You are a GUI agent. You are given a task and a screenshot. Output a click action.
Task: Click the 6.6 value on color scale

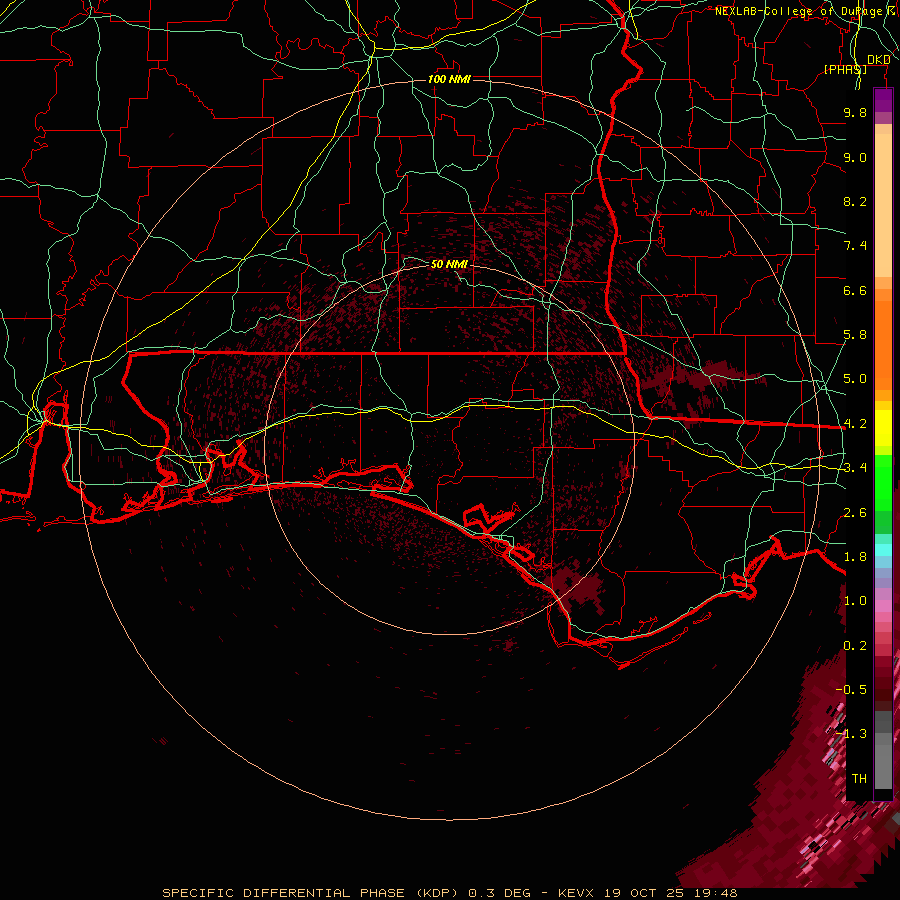pyautogui.click(x=855, y=290)
